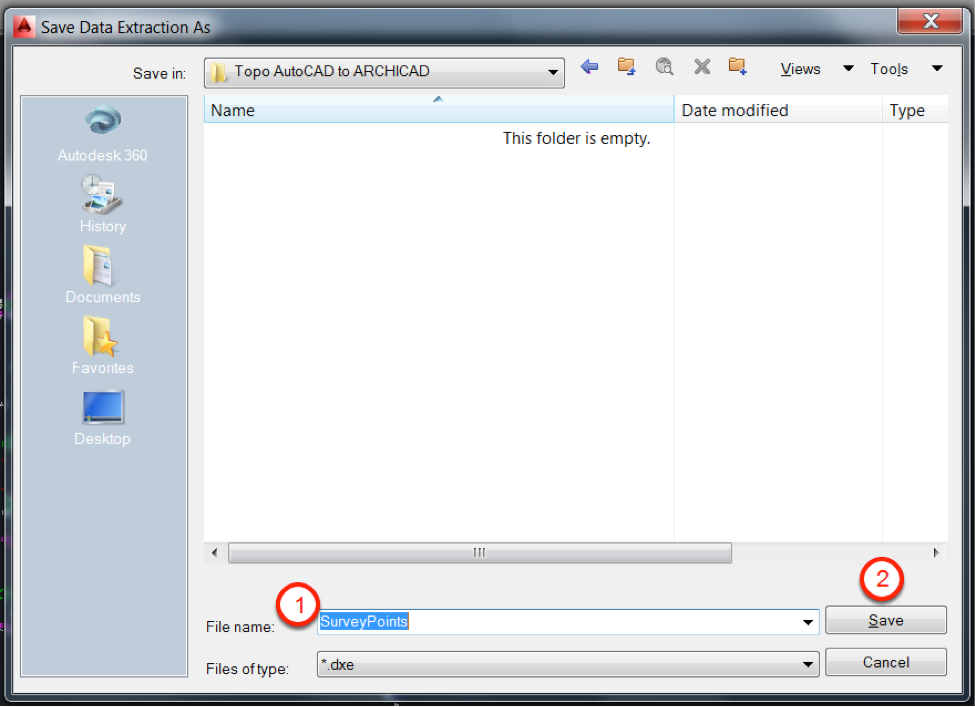
Task: Open Documents location in sidebar
Action: tap(103, 275)
